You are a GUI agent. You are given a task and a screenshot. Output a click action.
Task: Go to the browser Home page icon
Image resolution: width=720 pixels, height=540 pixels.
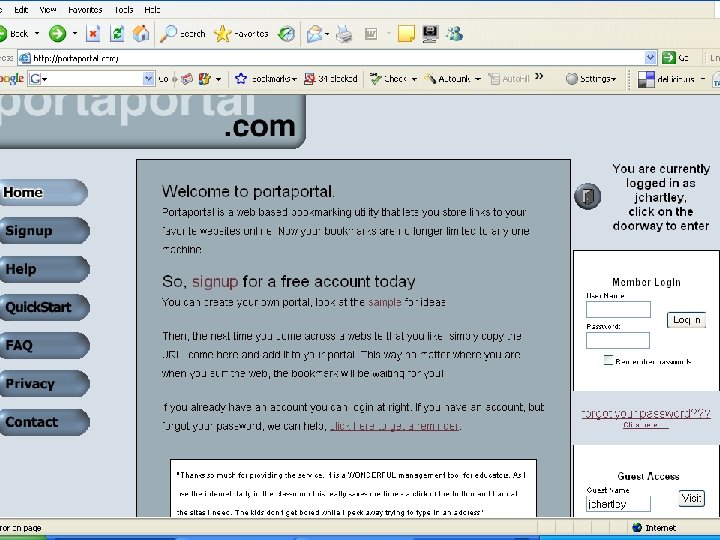point(141,33)
